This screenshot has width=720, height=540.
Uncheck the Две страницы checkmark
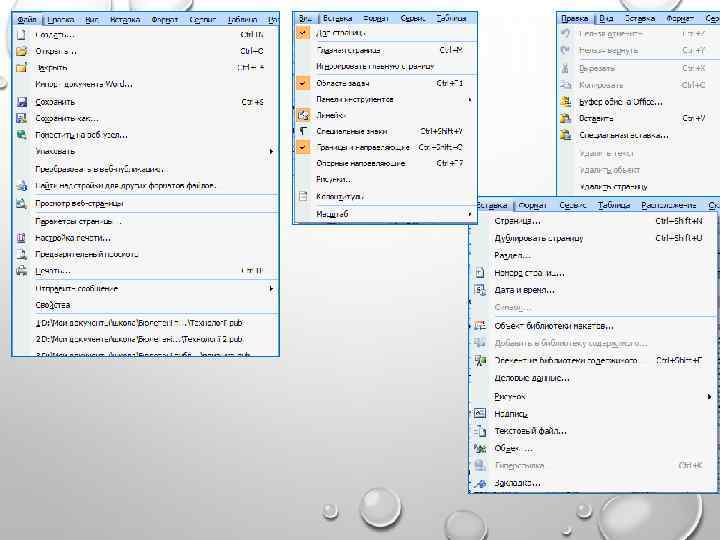pos(303,33)
